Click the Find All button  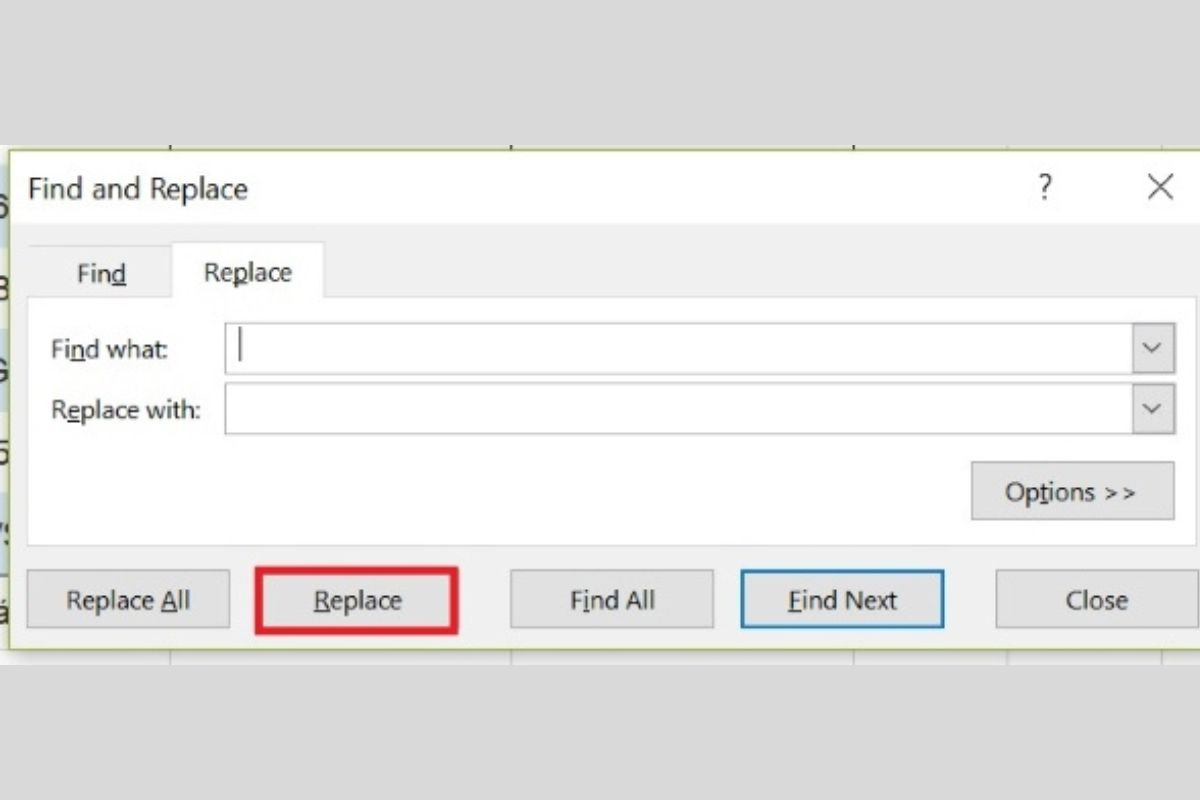(612, 600)
